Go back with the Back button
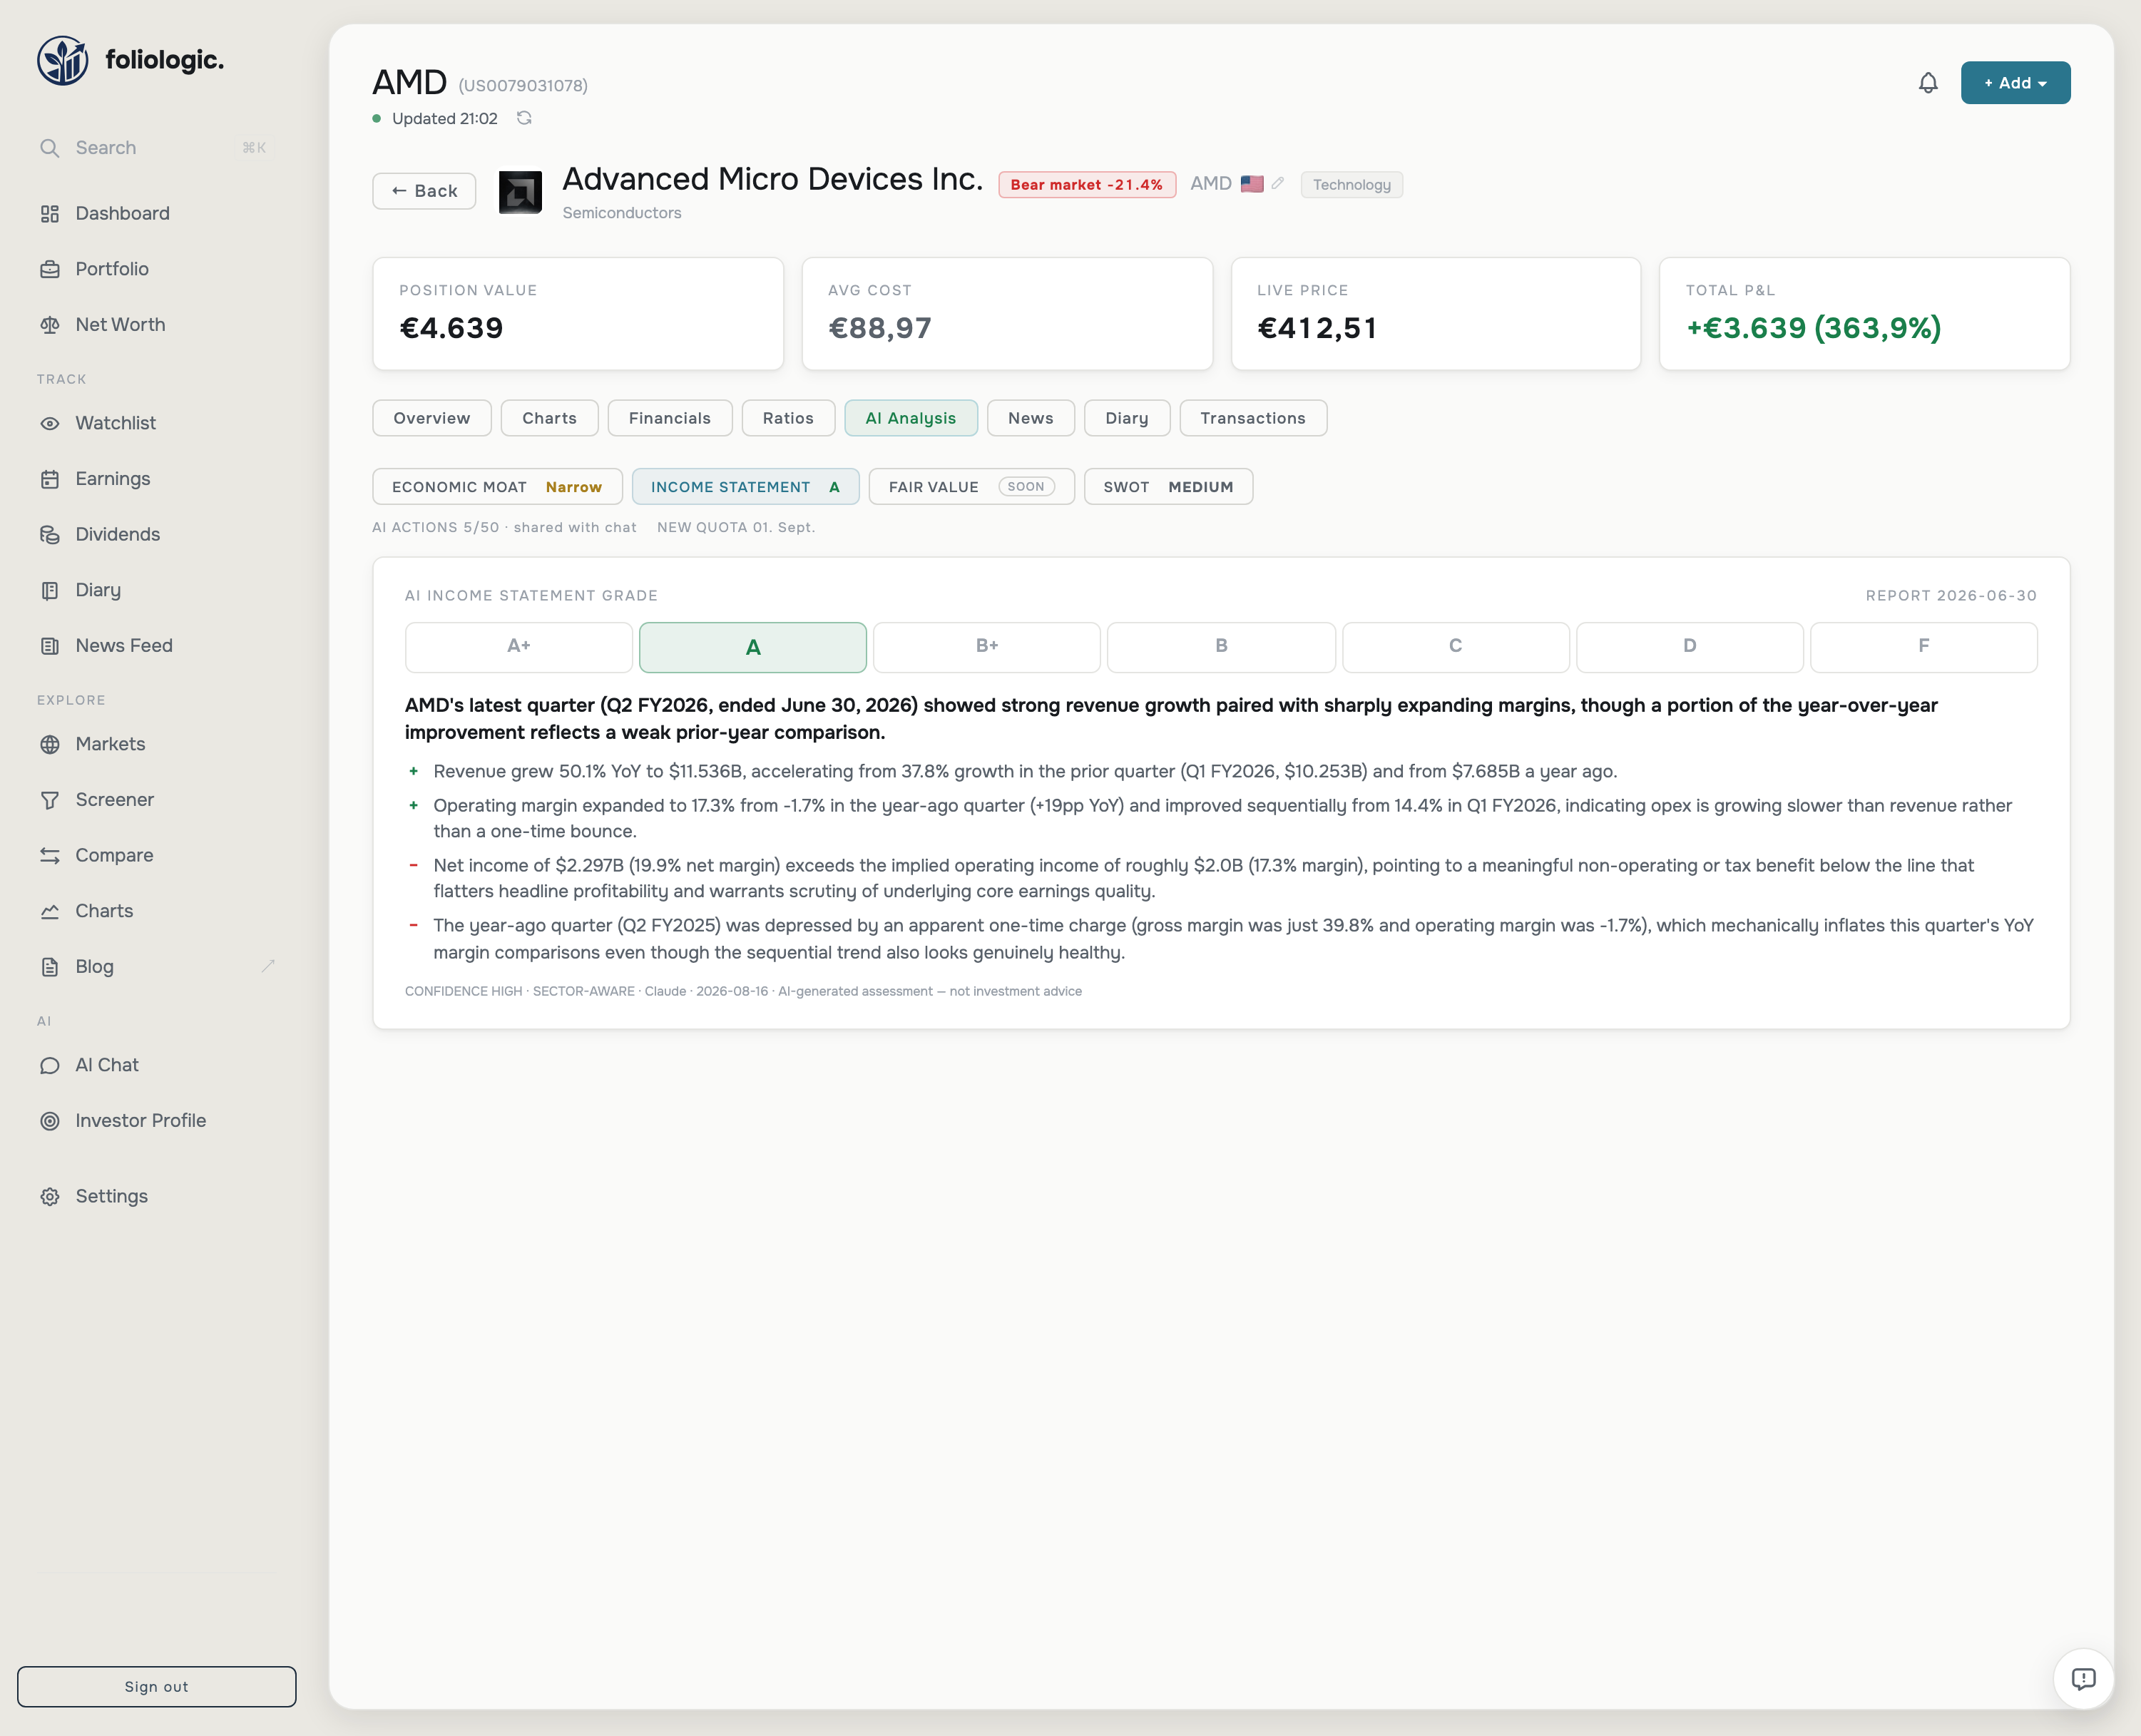This screenshot has width=2141, height=1736. (x=424, y=191)
